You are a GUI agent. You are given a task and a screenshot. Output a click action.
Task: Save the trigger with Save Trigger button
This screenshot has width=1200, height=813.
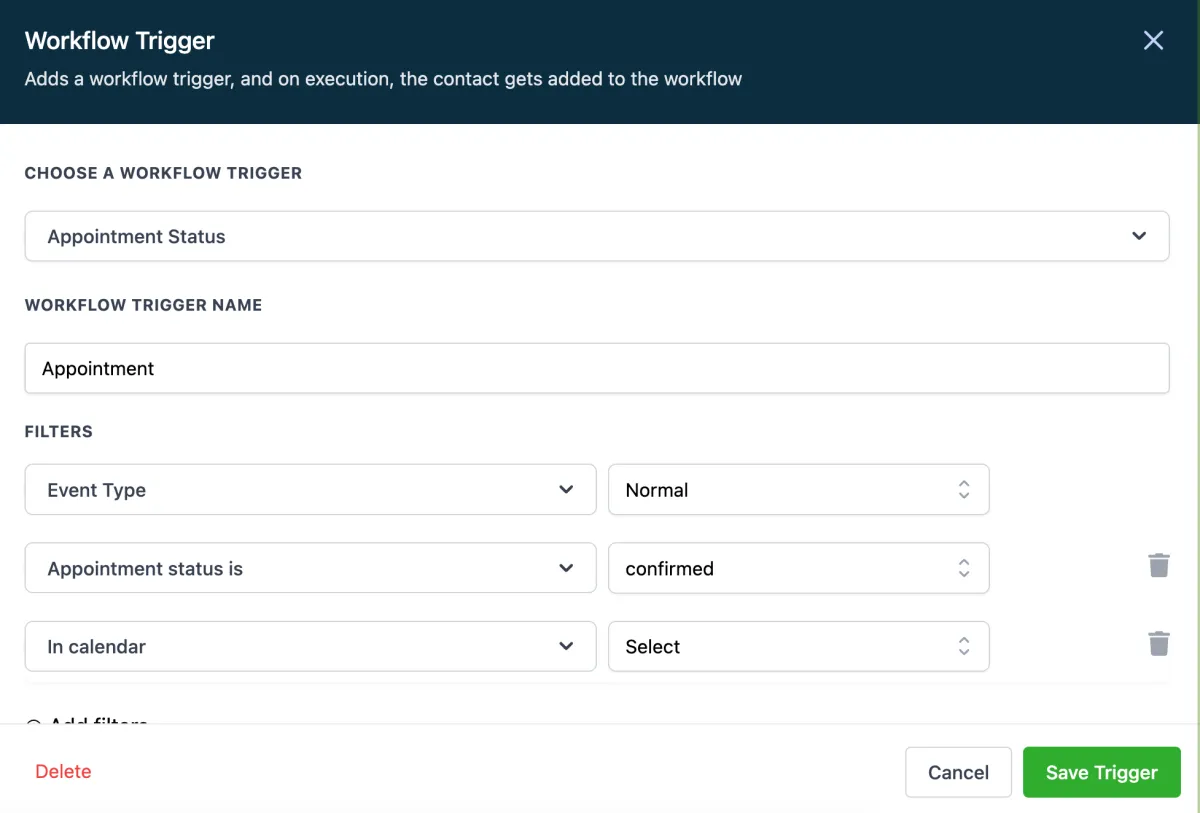pyautogui.click(x=1101, y=772)
